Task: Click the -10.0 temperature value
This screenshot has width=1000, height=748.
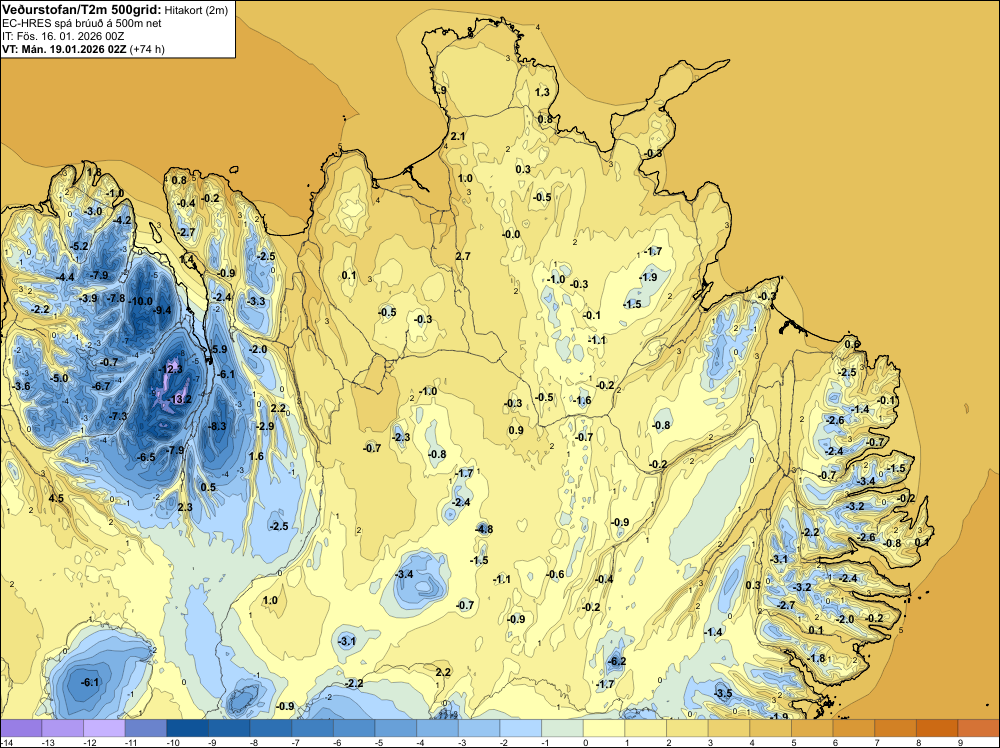Action: (x=140, y=301)
